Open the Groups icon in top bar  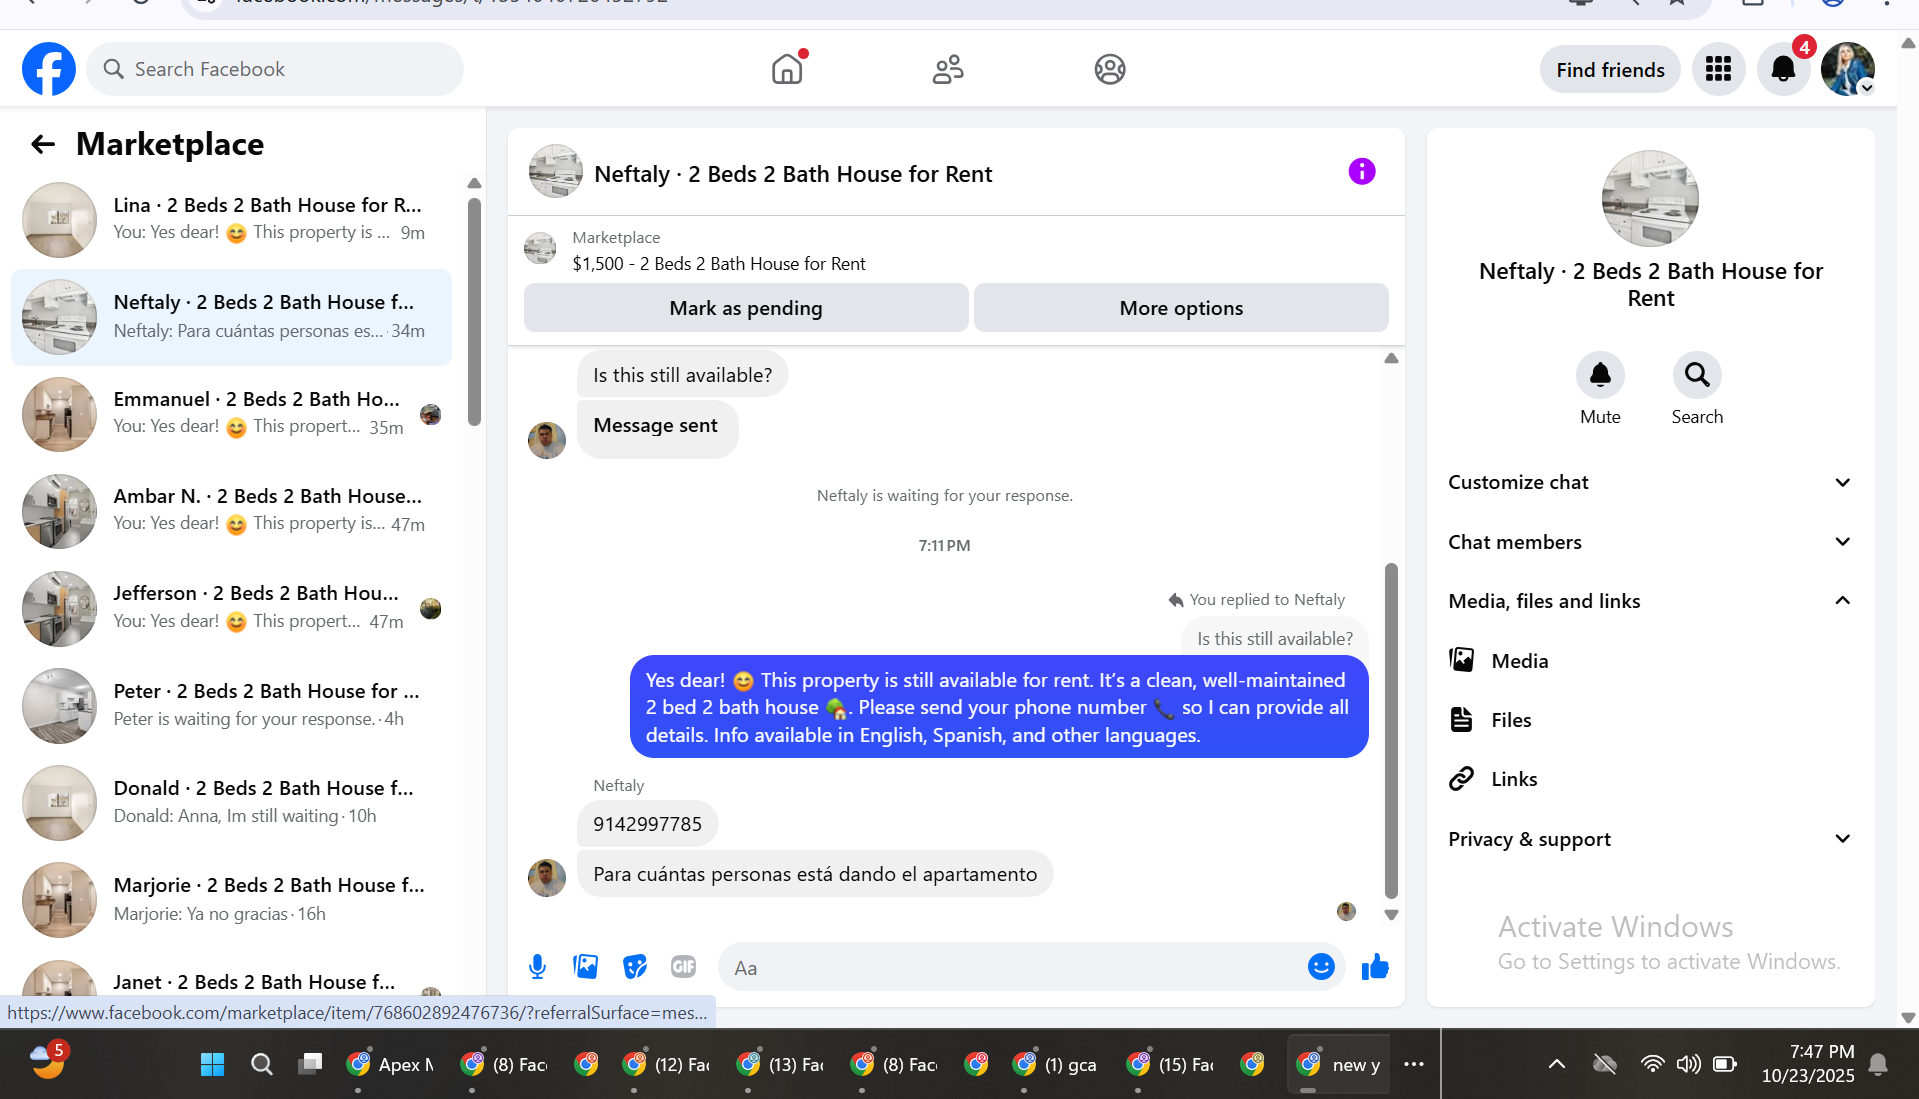[1109, 69]
